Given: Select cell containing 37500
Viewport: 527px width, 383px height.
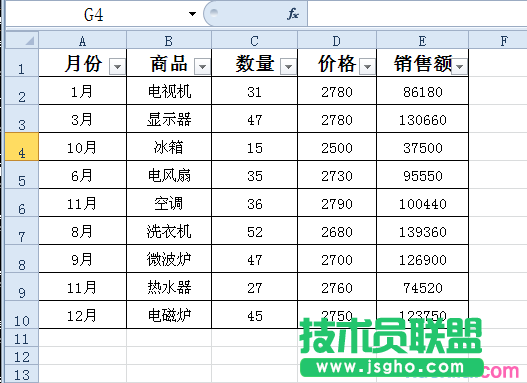Looking at the screenshot, I should pos(422,147).
